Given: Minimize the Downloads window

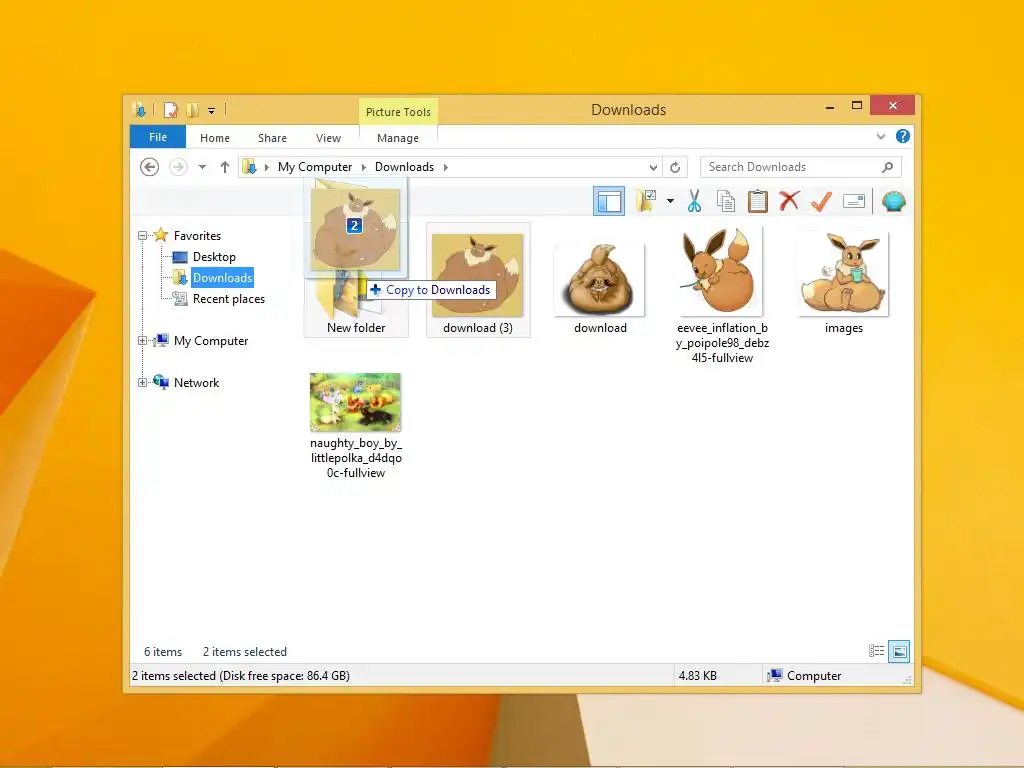Looking at the screenshot, I should point(830,106).
